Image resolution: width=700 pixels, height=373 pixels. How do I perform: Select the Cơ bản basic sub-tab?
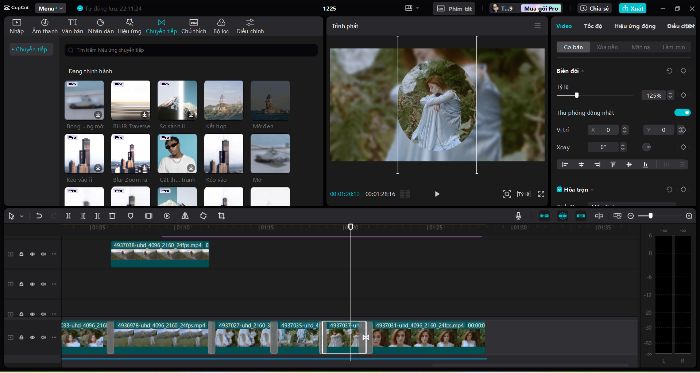574,47
